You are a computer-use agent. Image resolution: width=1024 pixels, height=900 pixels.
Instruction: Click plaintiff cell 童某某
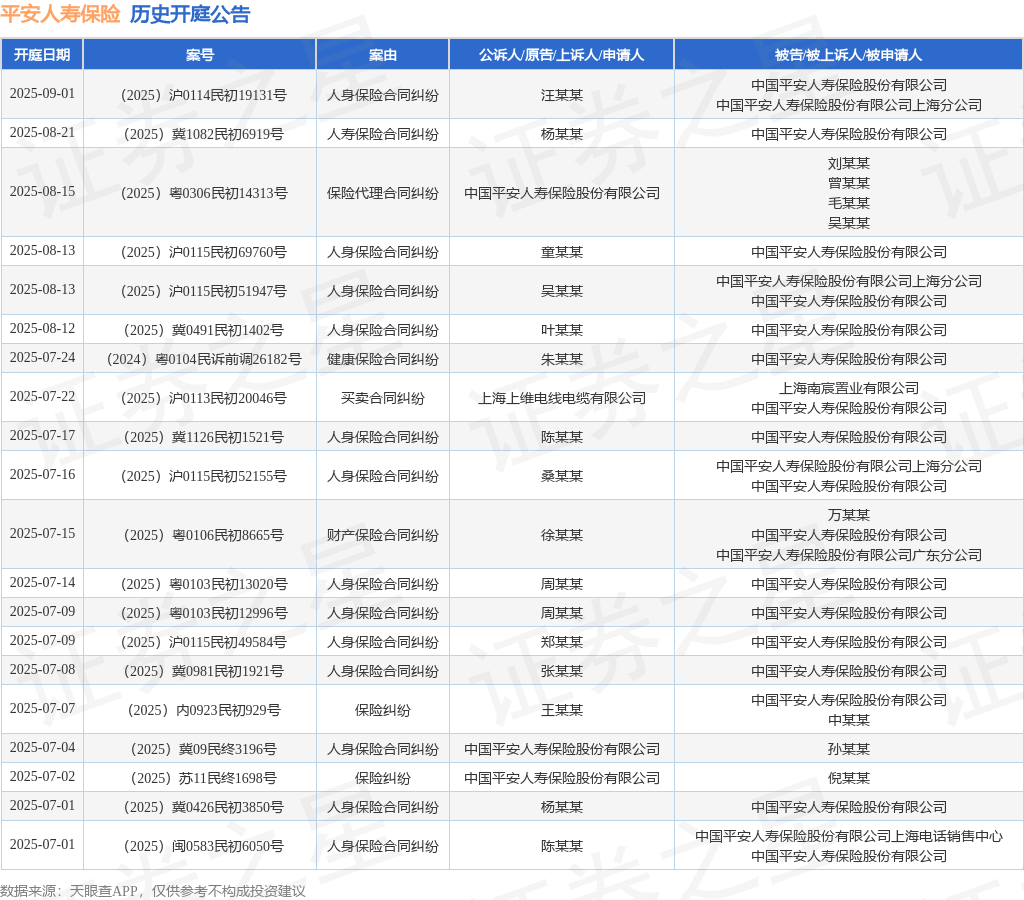click(562, 252)
